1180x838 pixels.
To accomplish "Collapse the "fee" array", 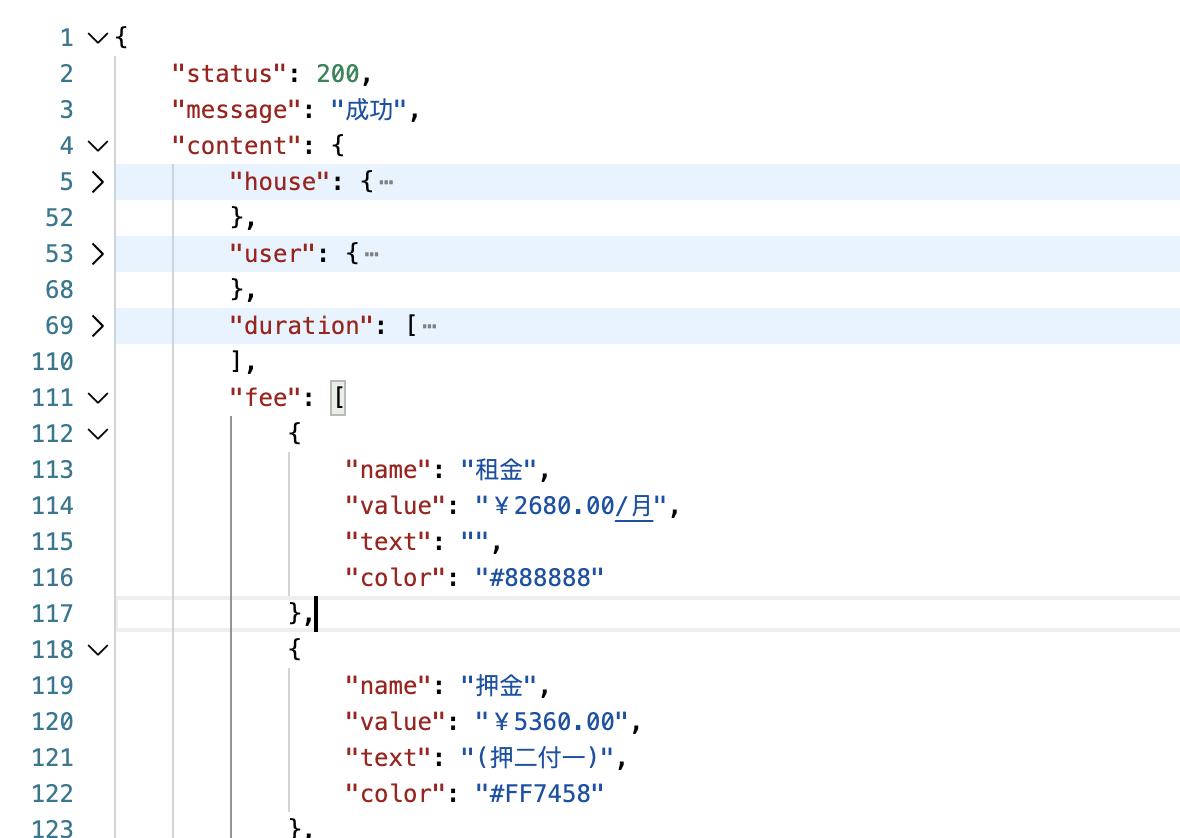I will pyautogui.click(x=97, y=397).
